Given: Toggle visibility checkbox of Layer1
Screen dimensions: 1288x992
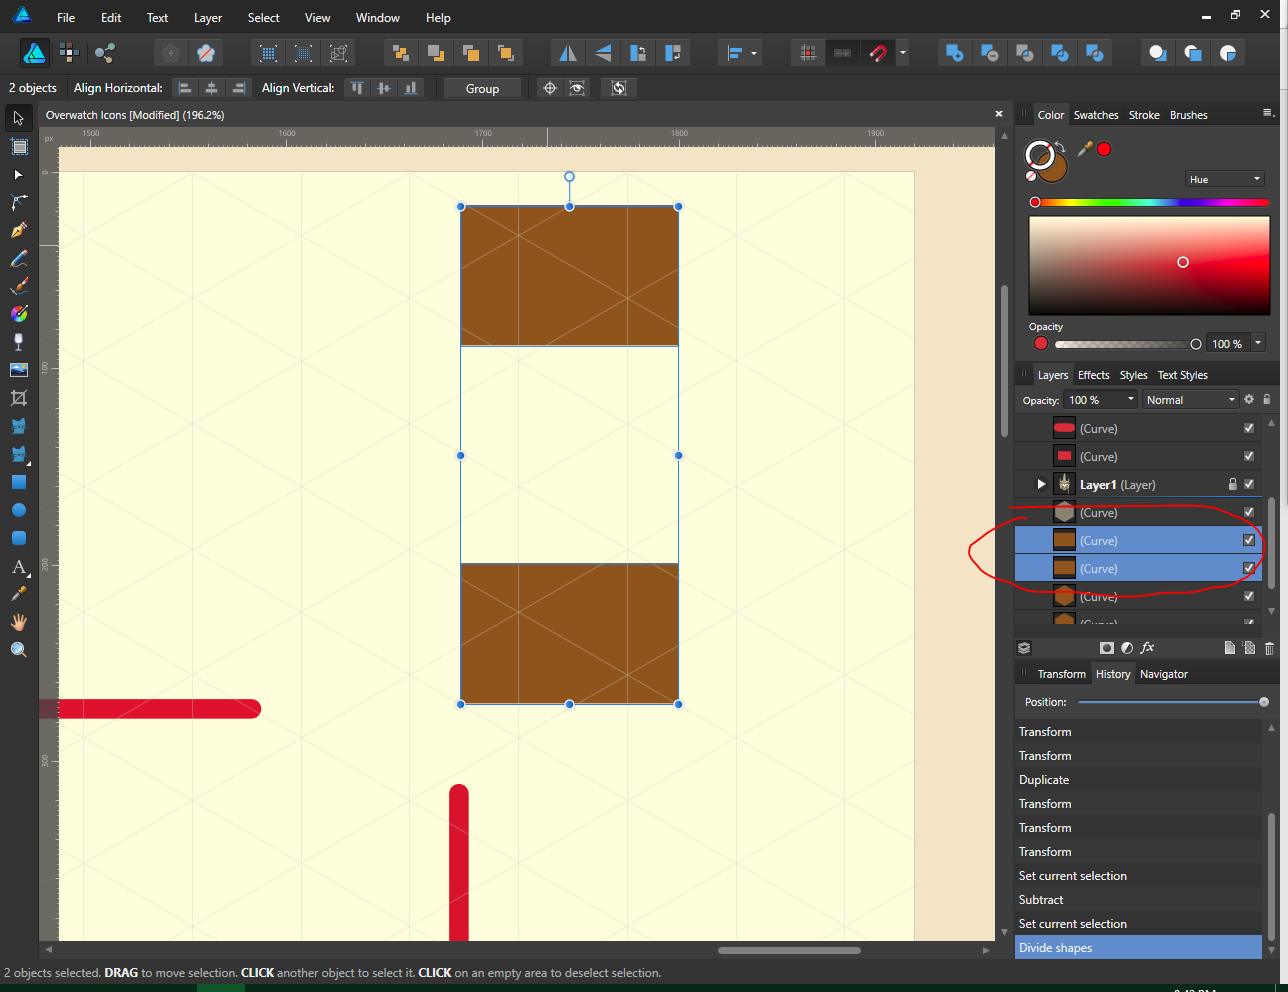Looking at the screenshot, I should [1249, 484].
